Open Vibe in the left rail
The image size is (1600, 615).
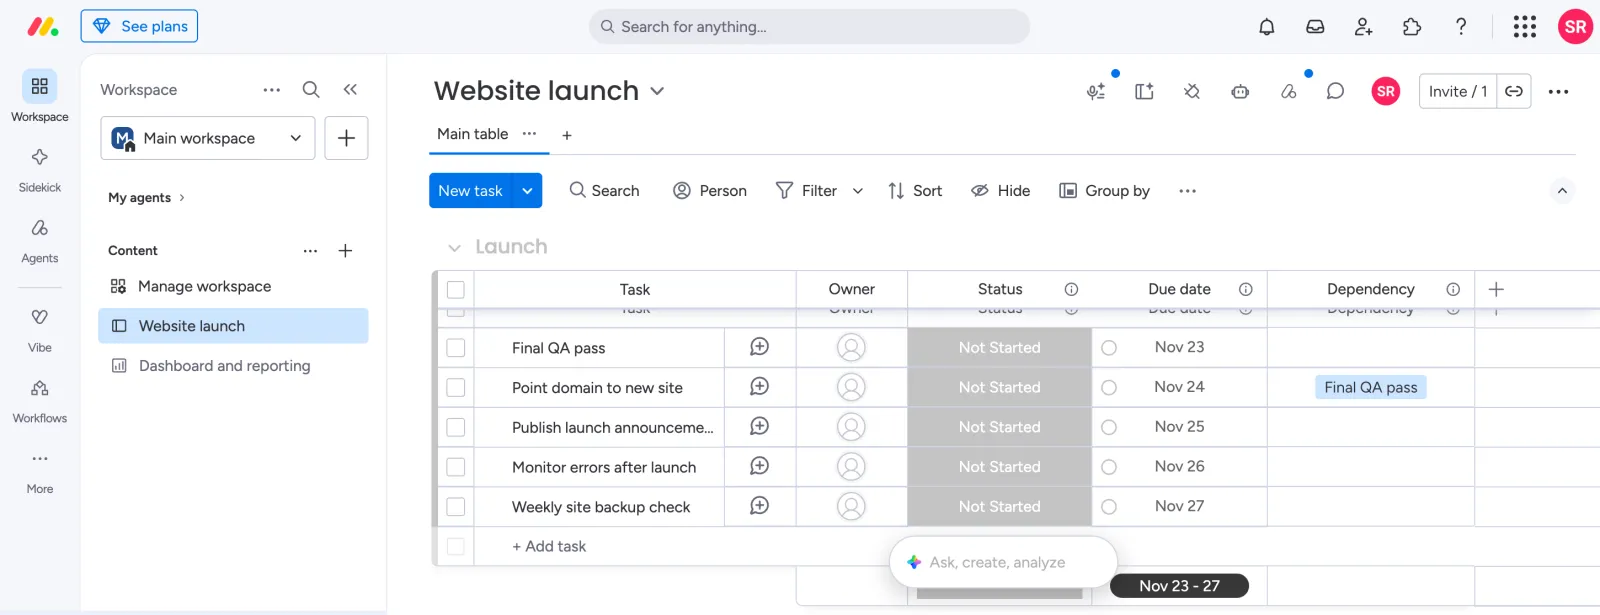[40, 330]
